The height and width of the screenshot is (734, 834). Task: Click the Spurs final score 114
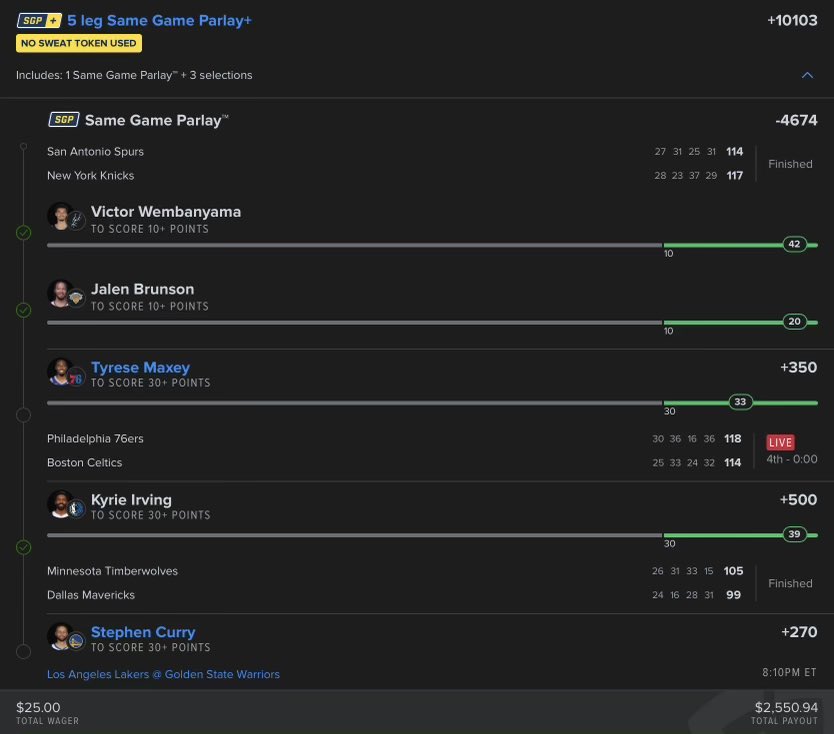(735, 152)
